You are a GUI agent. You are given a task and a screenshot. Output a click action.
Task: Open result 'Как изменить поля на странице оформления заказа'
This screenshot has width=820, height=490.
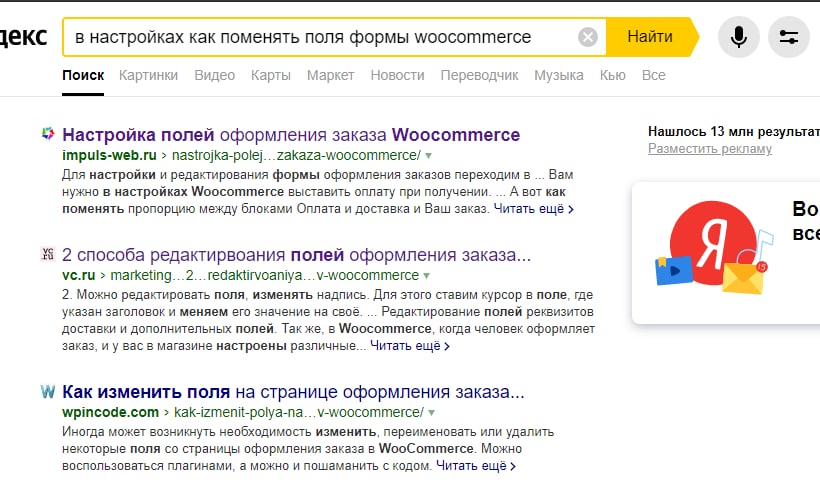point(293,392)
